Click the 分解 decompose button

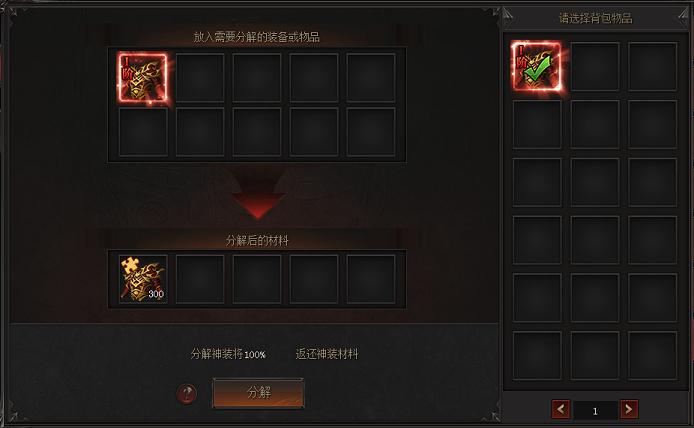point(258,393)
